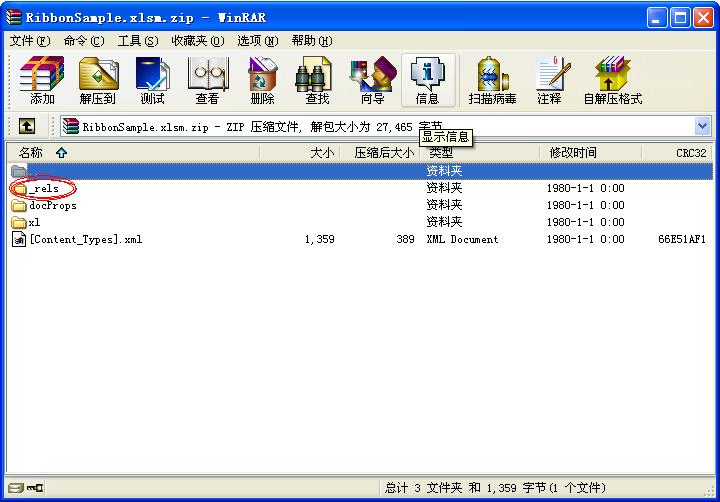Click the 测试 (Test) toolbar icon
The width and height of the screenshot is (720, 502).
click(x=152, y=80)
